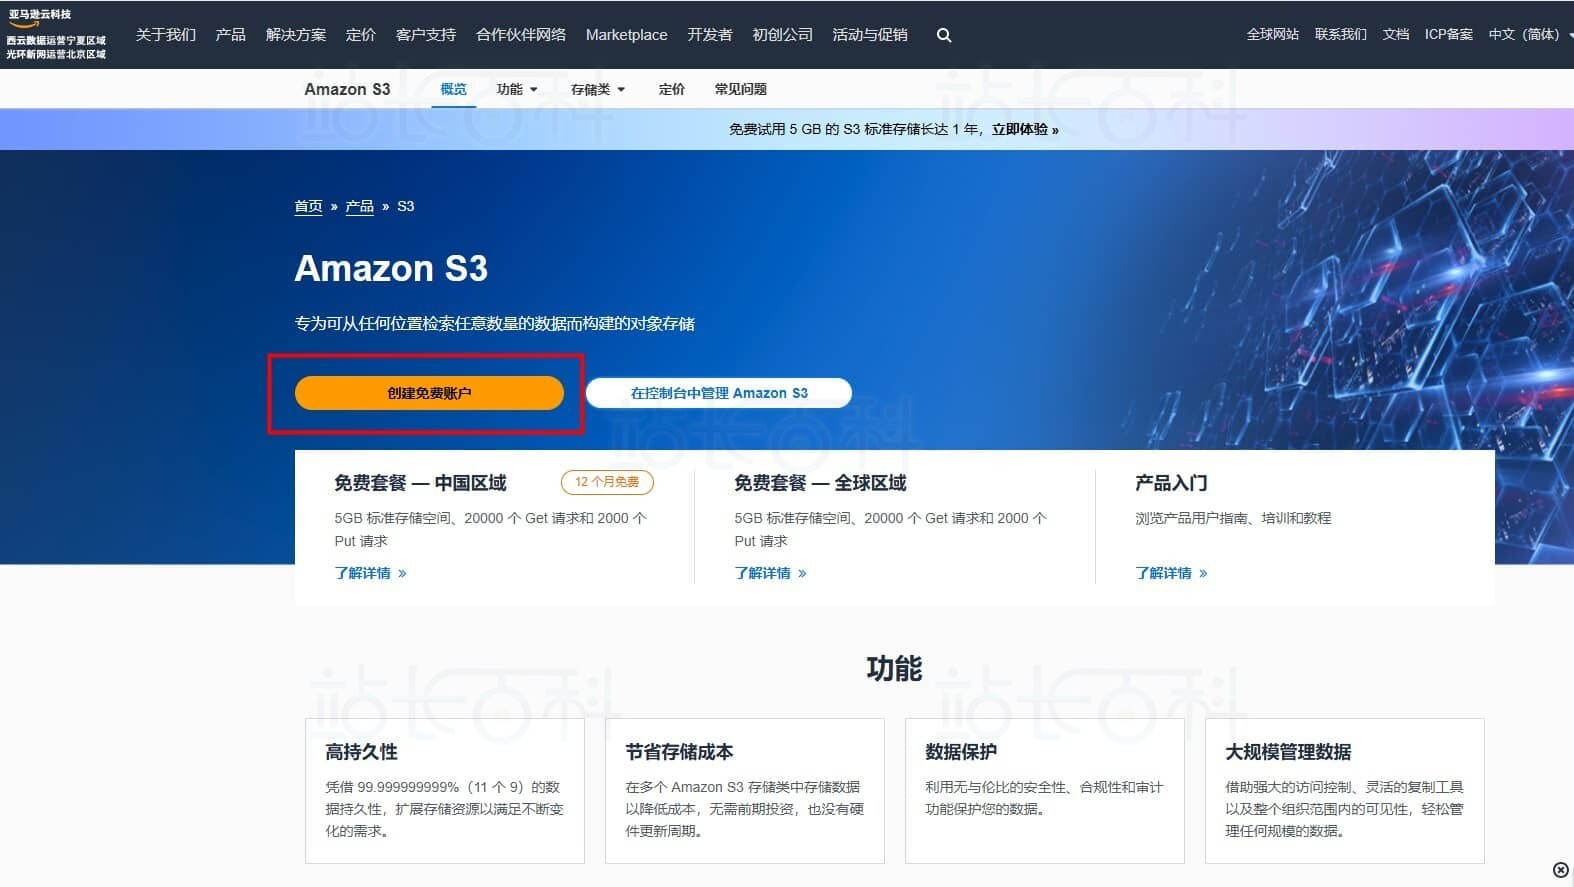Open 解决方案 menu in top navigation
1574x887 pixels.
pos(296,35)
